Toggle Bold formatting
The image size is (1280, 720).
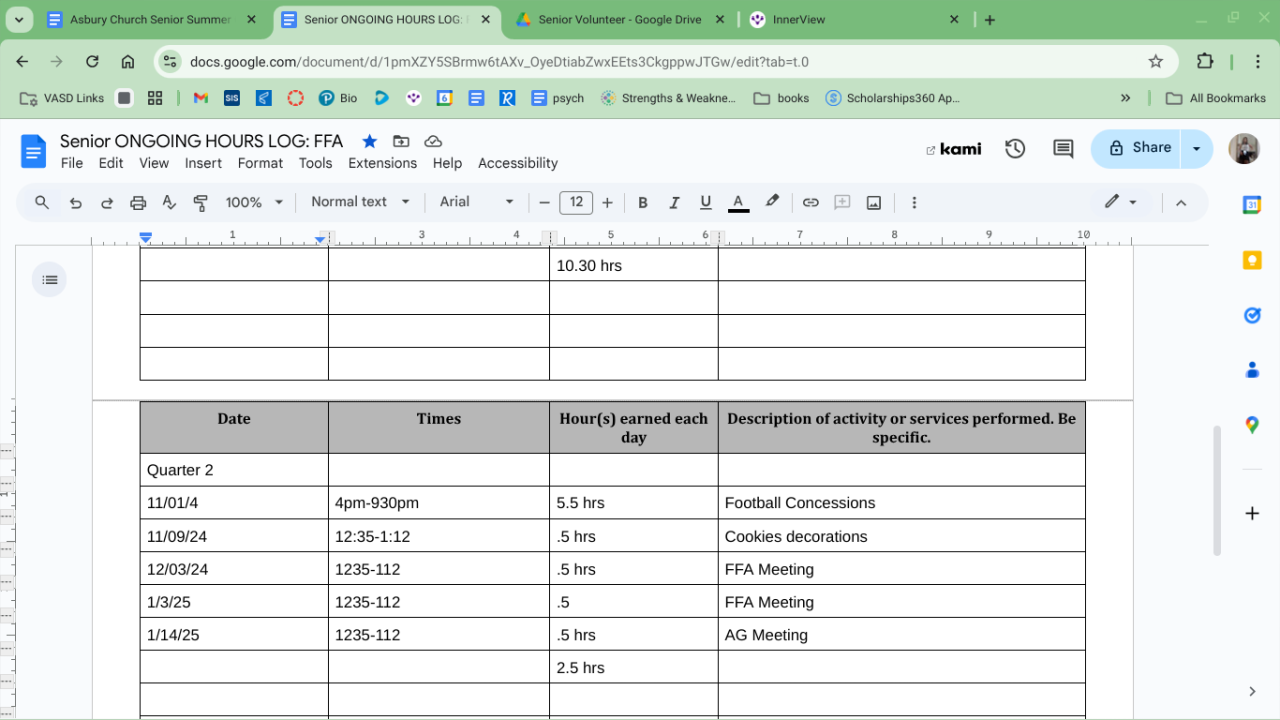(x=643, y=203)
